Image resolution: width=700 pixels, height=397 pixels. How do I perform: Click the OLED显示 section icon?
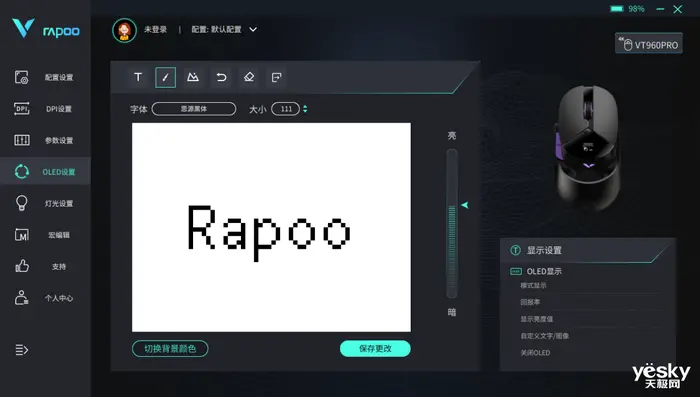(516, 272)
